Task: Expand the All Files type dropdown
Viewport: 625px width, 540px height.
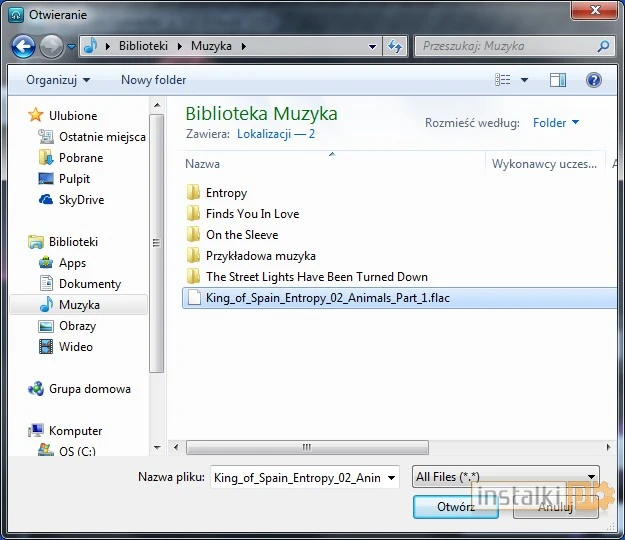Action: [x=506, y=478]
